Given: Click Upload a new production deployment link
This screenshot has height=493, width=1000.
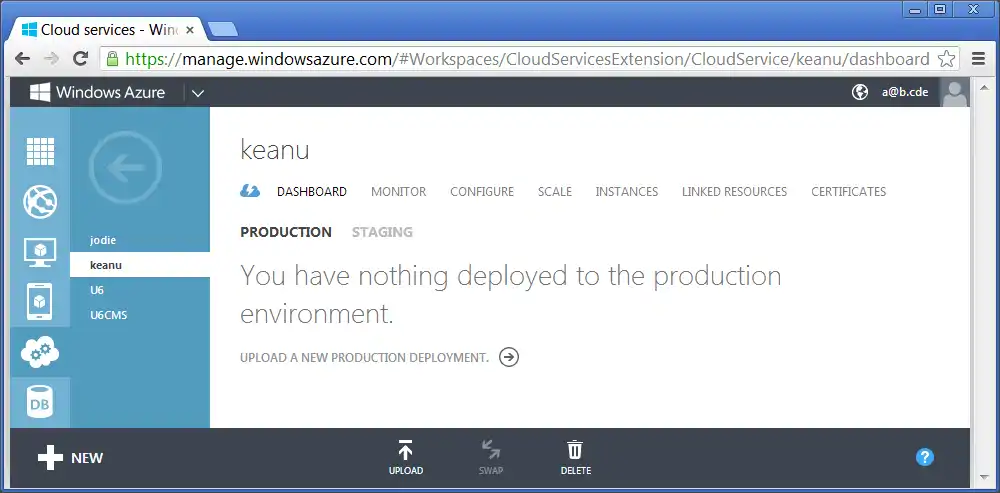Looking at the screenshot, I should pos(364,358).
